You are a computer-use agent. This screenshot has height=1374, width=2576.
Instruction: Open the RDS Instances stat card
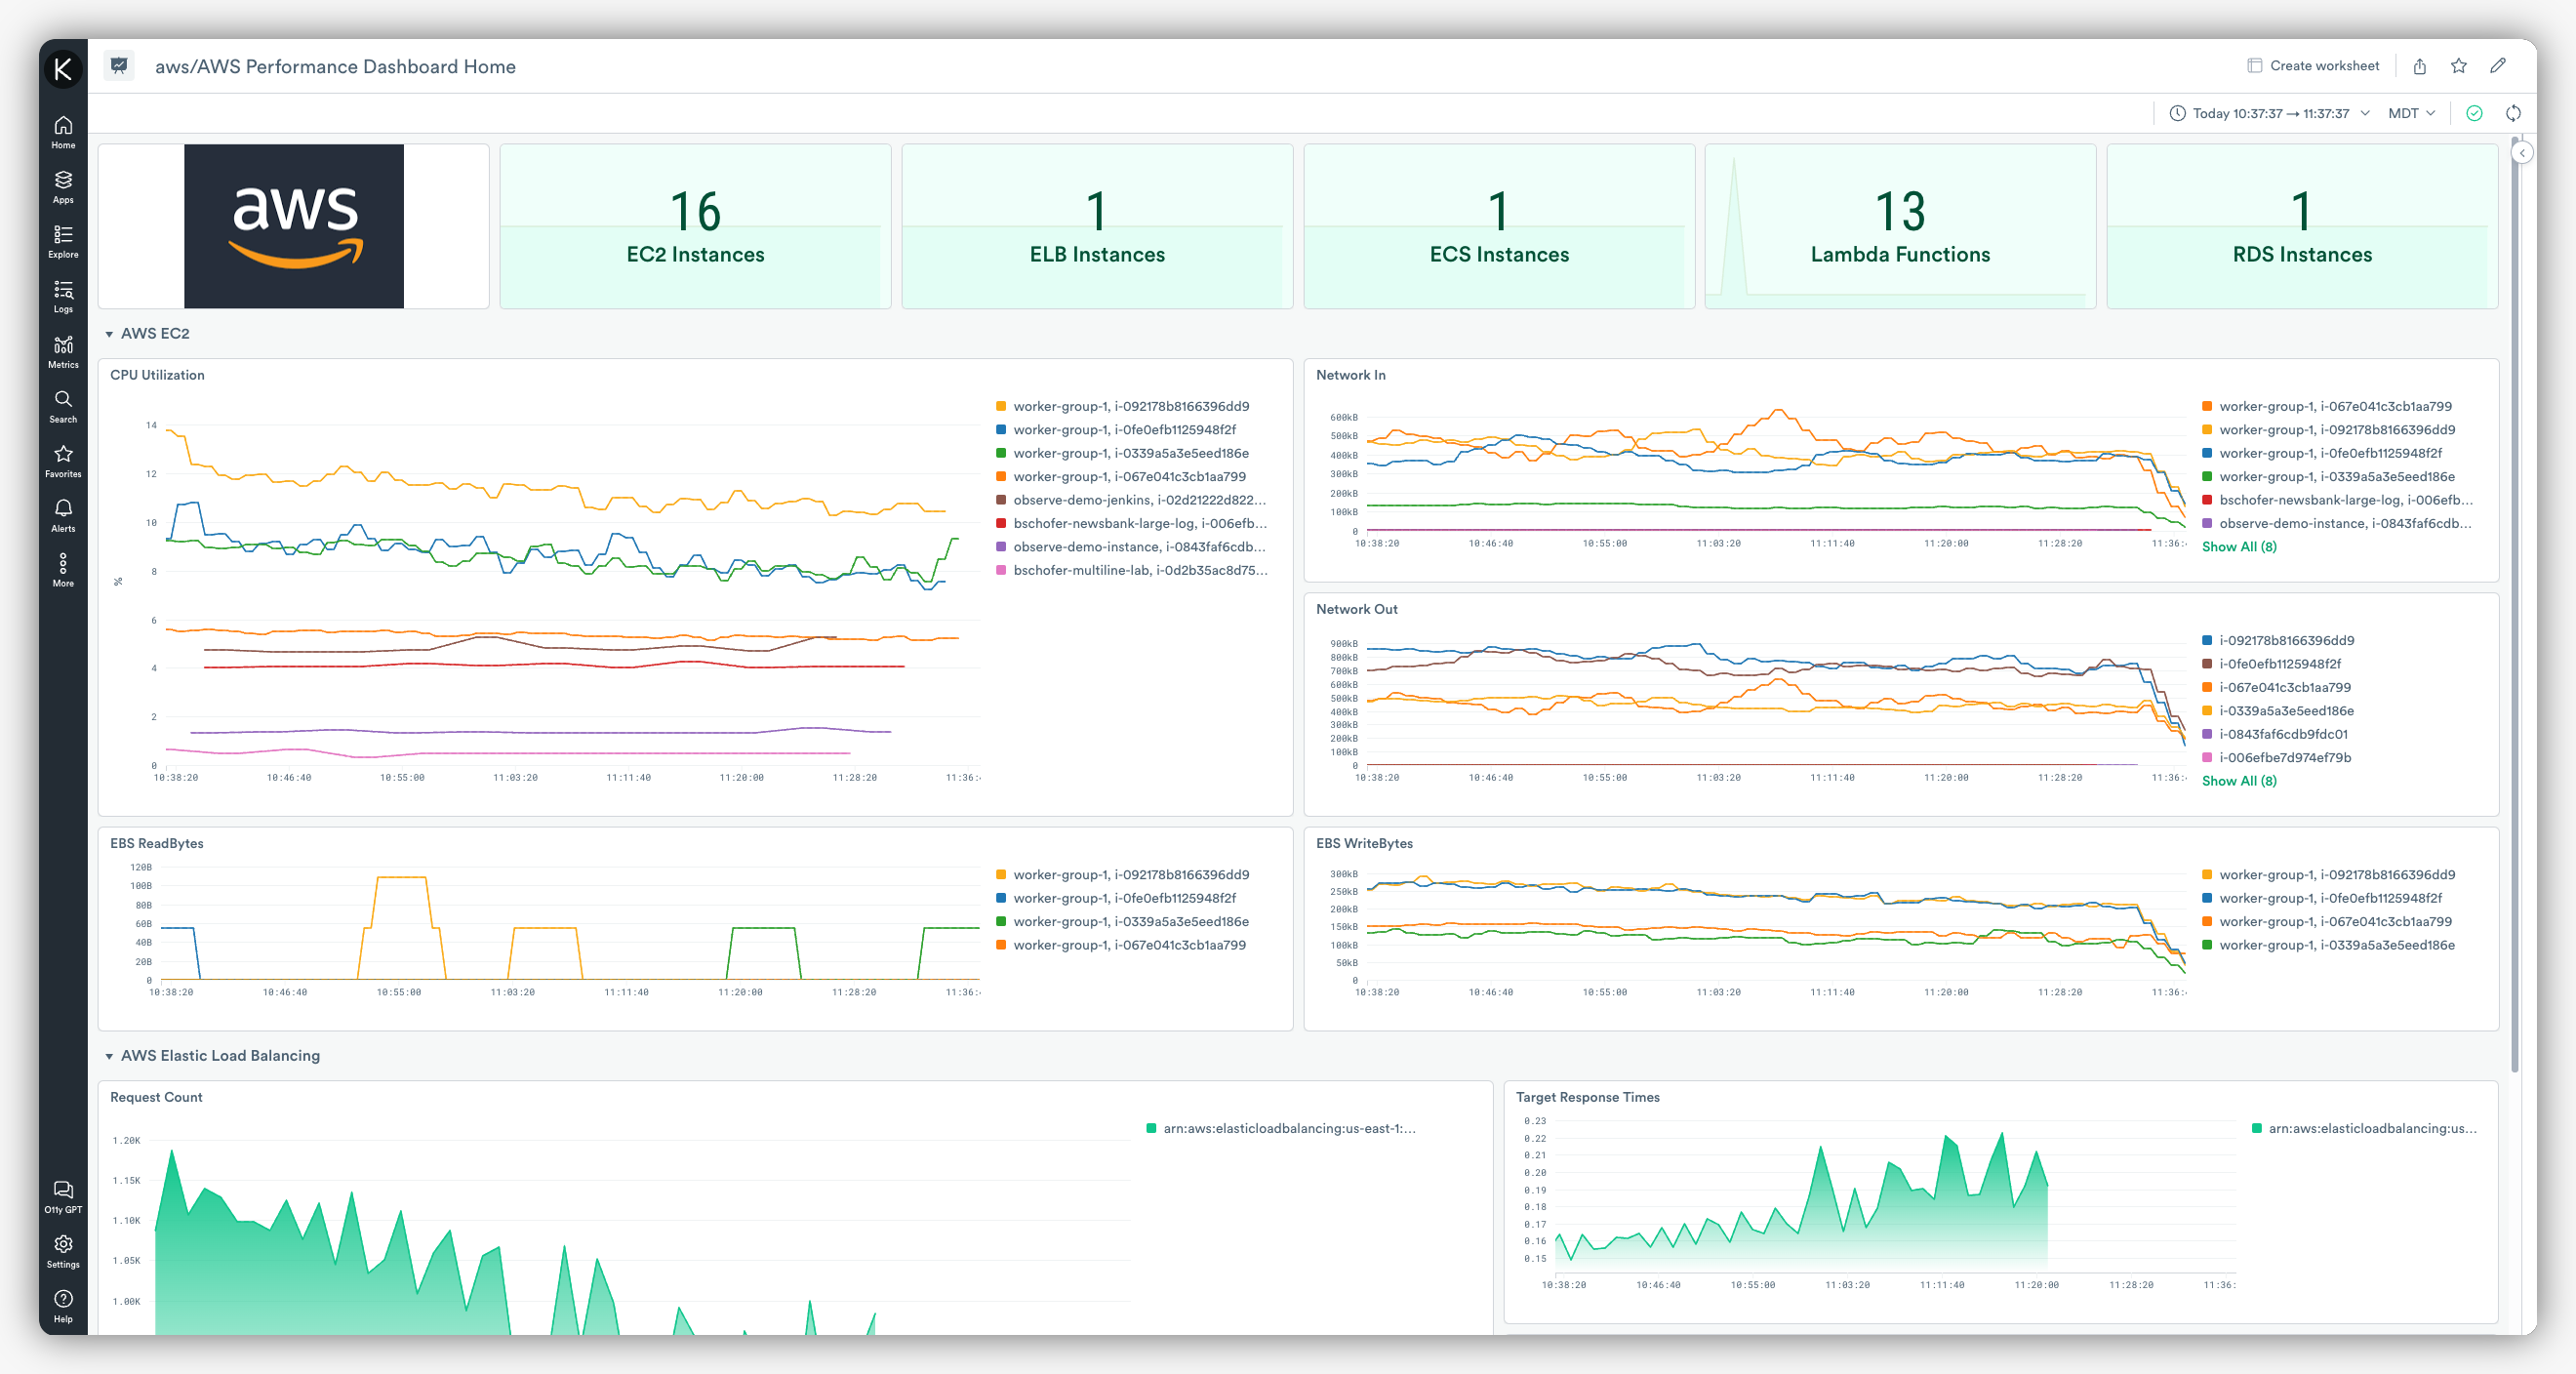tap(2302, 226)
